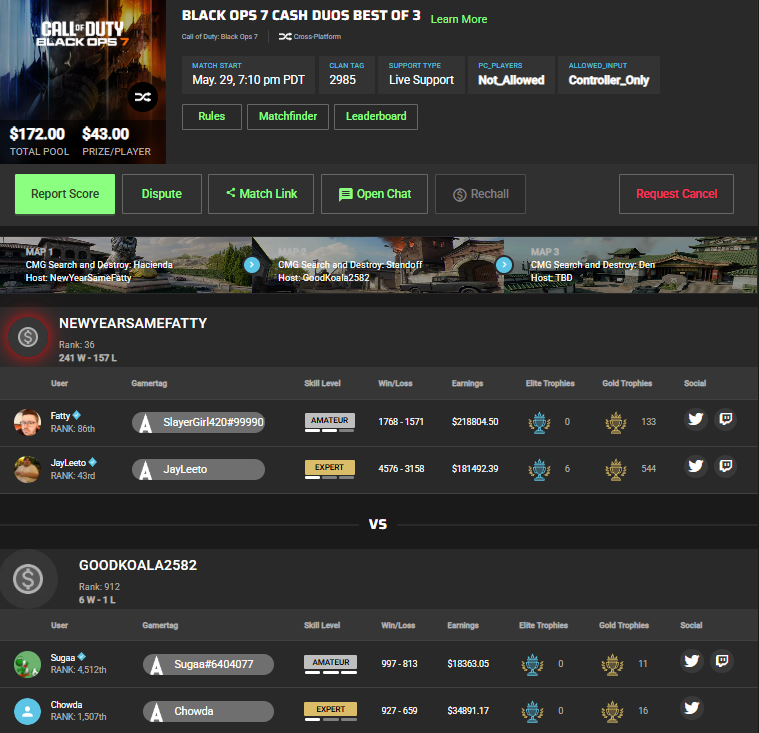This screenshot has width=759, height=733.
Task: Click JayLeeto's EXPERT skill badge
Action: click(330, 467)
